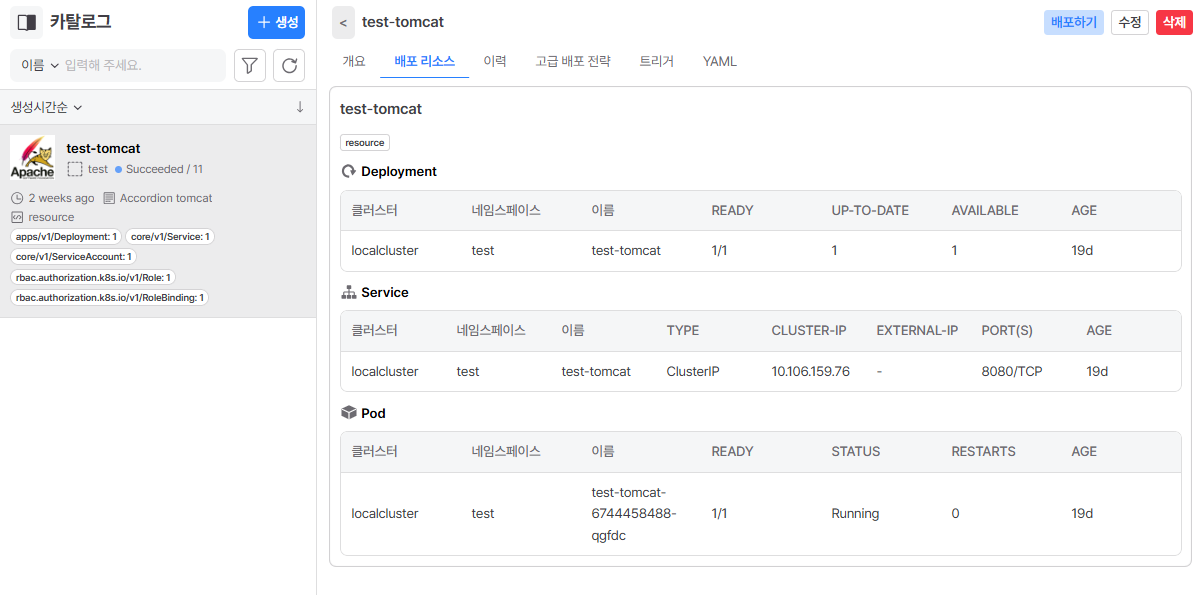Go back with the < button
This screenshot has height=595, width=1200.
343,22
